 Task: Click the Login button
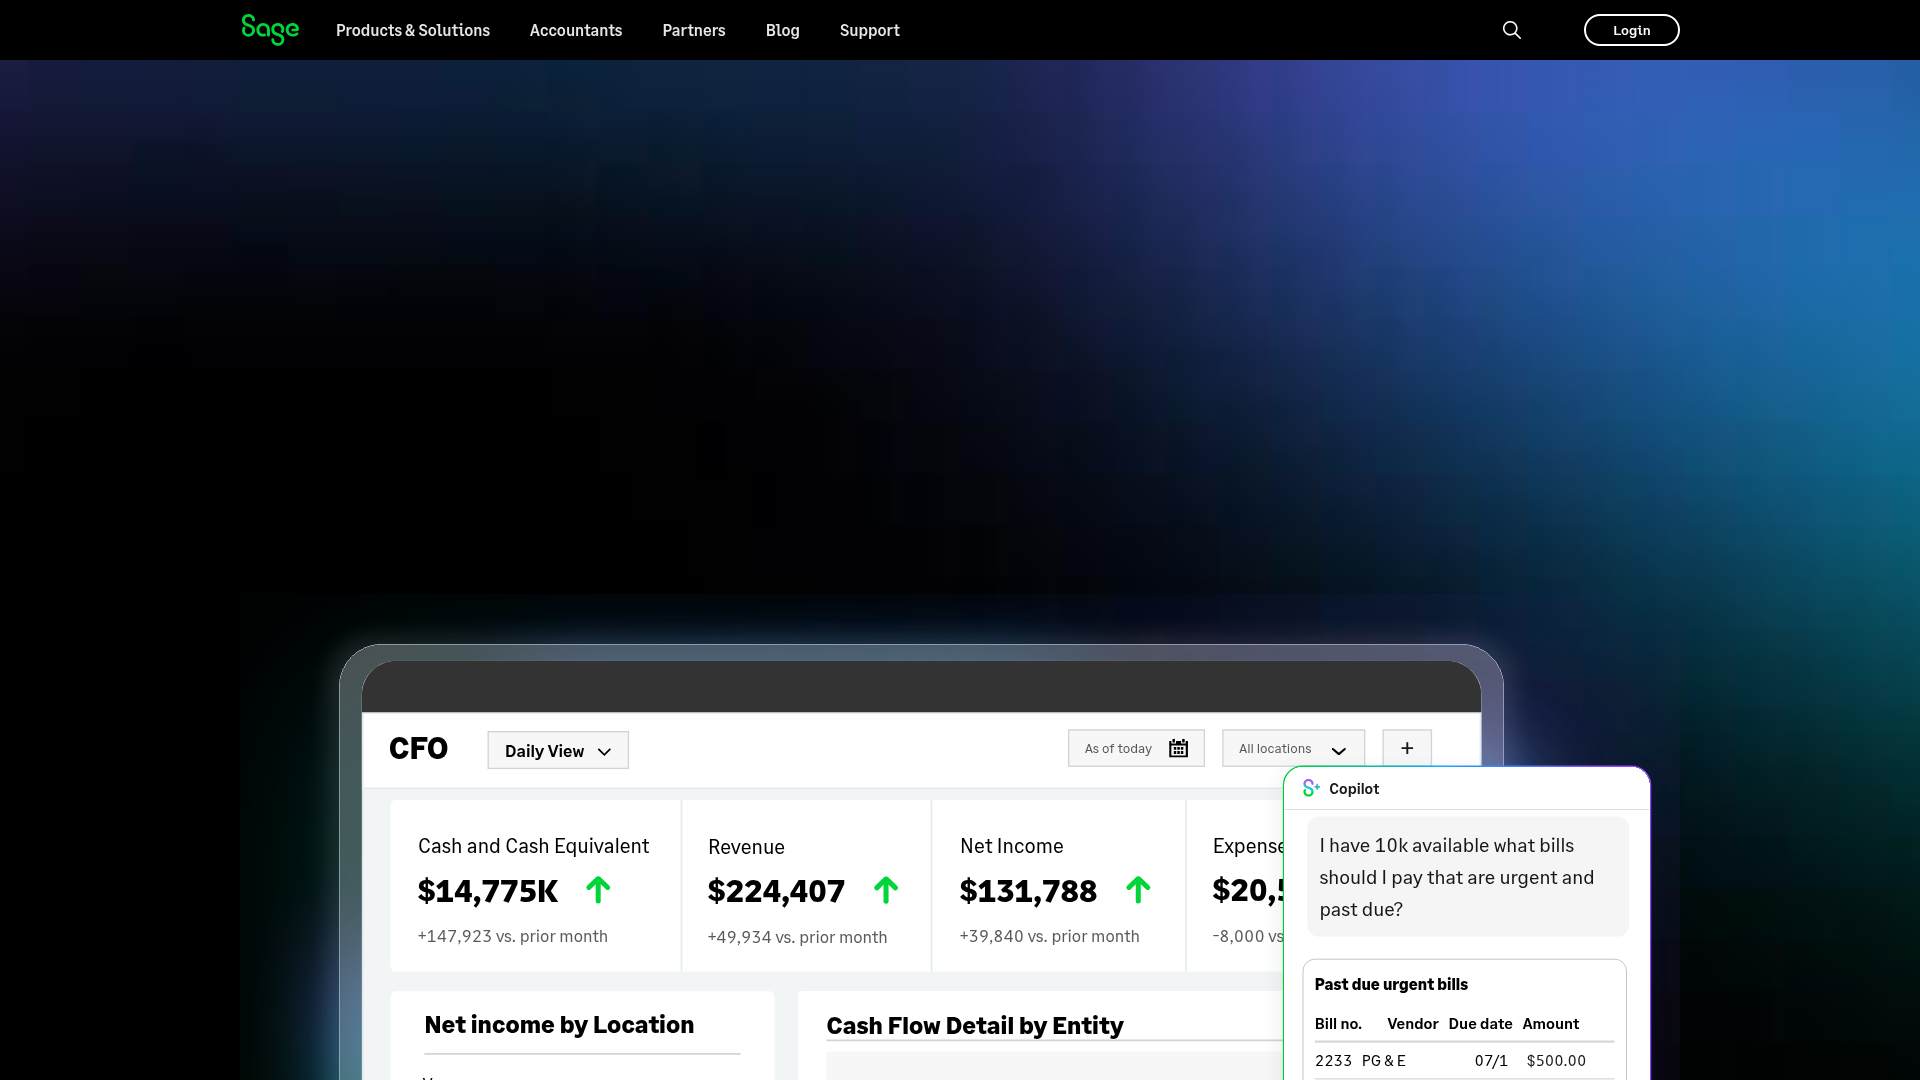[x=1631, y=30]
